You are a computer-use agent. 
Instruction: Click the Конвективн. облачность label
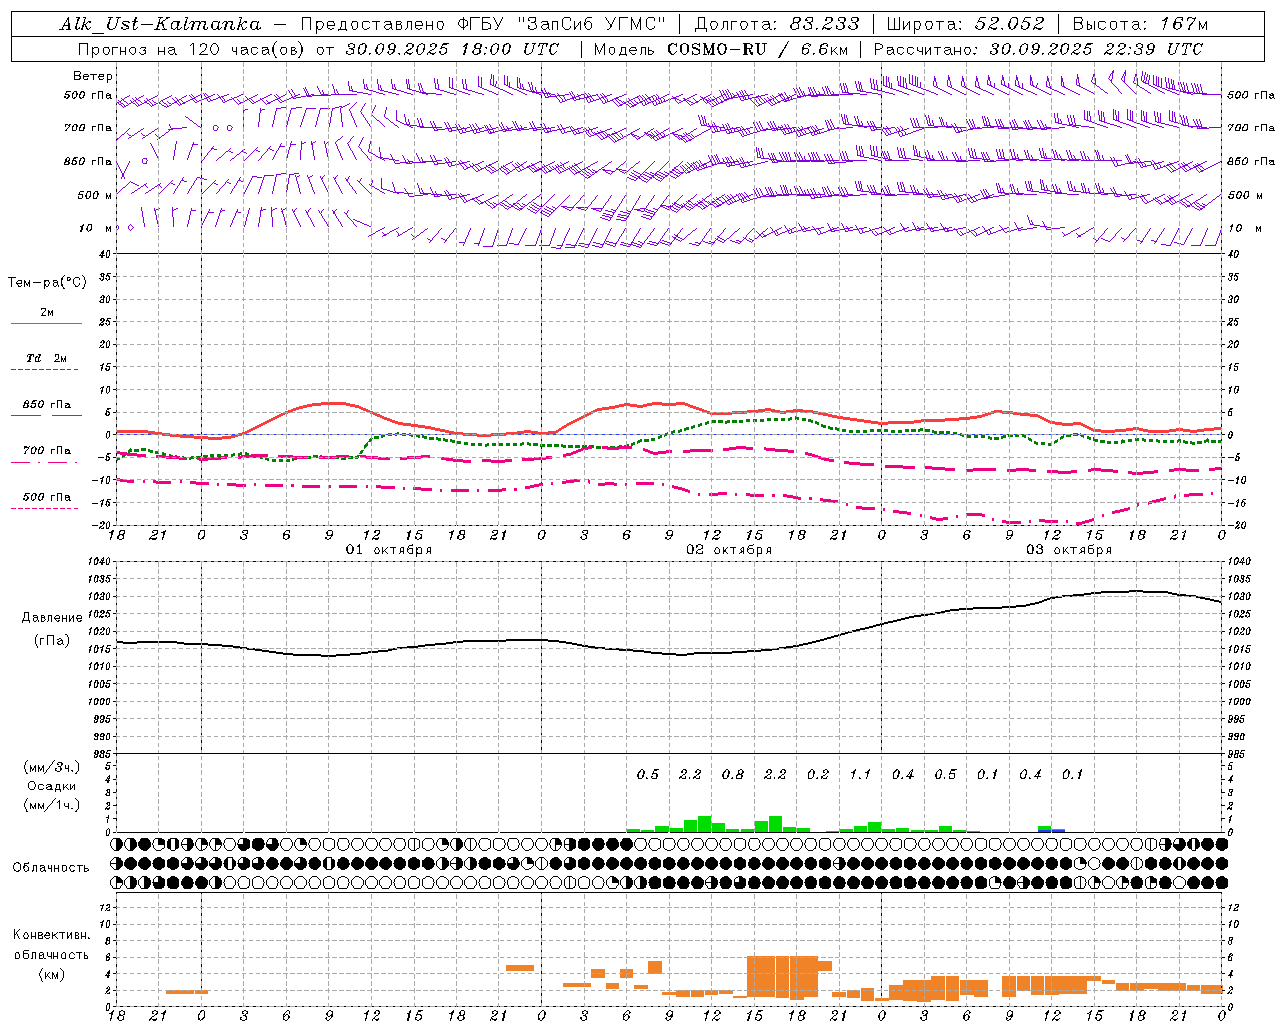[x=51, y=944]
